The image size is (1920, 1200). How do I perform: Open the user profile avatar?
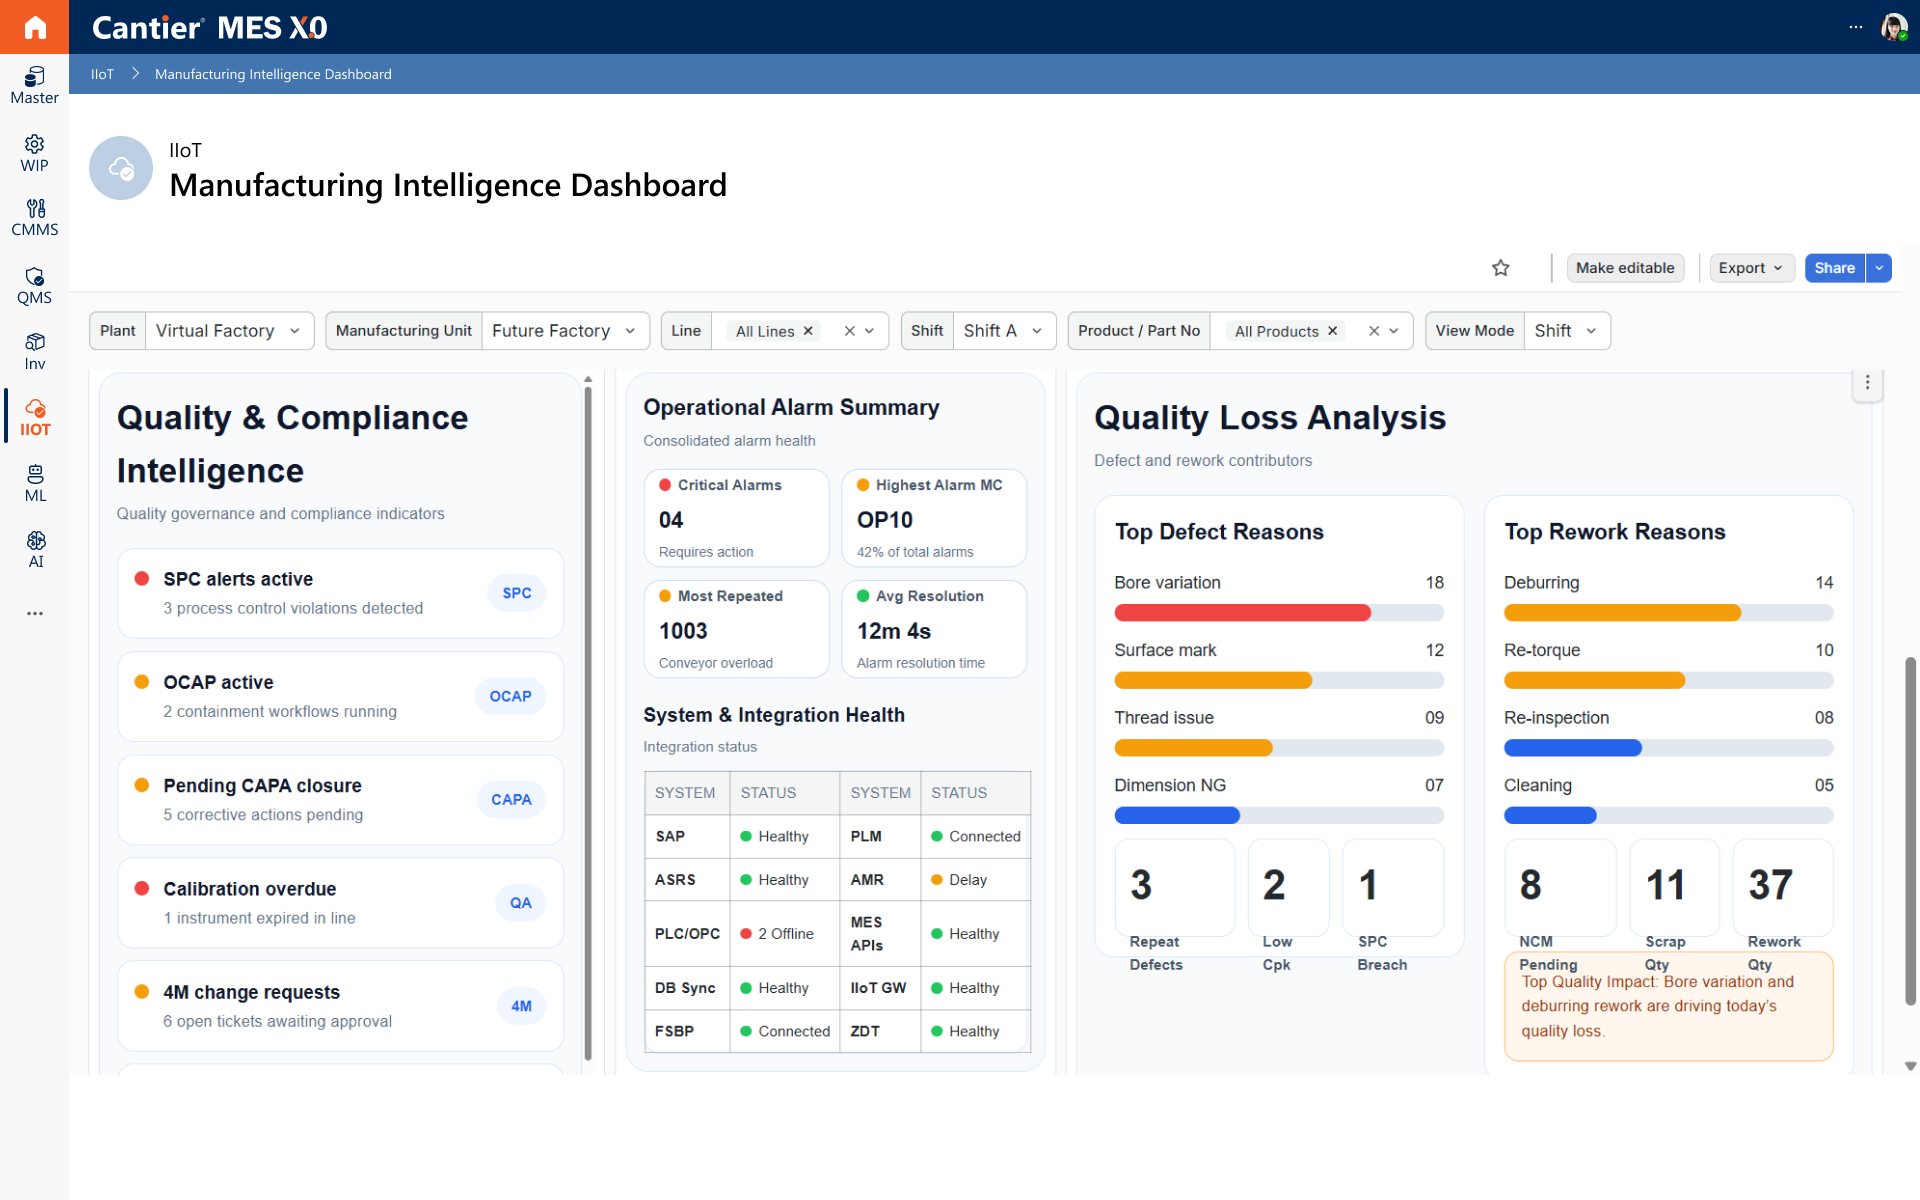(1893, 27)
